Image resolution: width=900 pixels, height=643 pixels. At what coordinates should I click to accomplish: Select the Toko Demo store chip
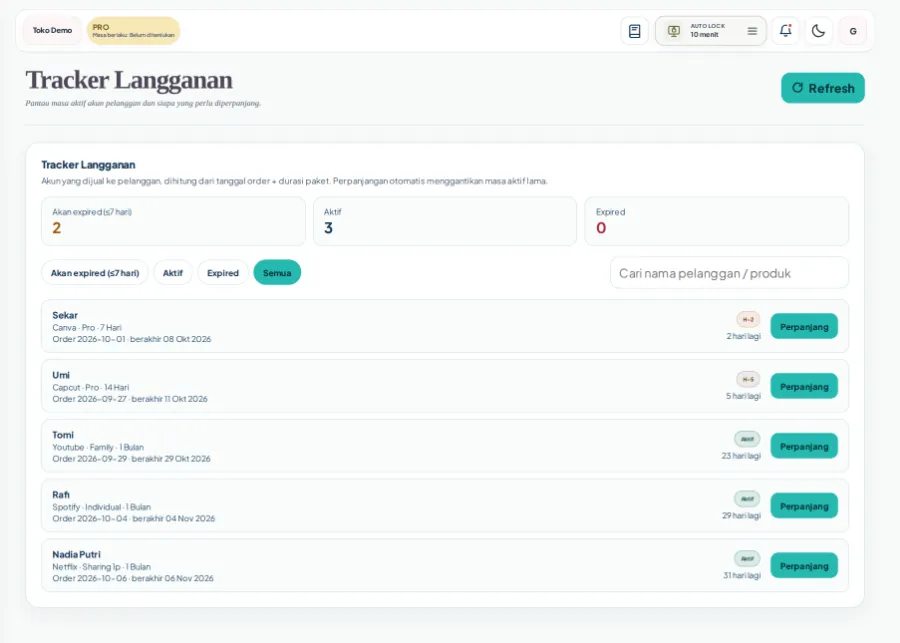click(x=52, y=30)
